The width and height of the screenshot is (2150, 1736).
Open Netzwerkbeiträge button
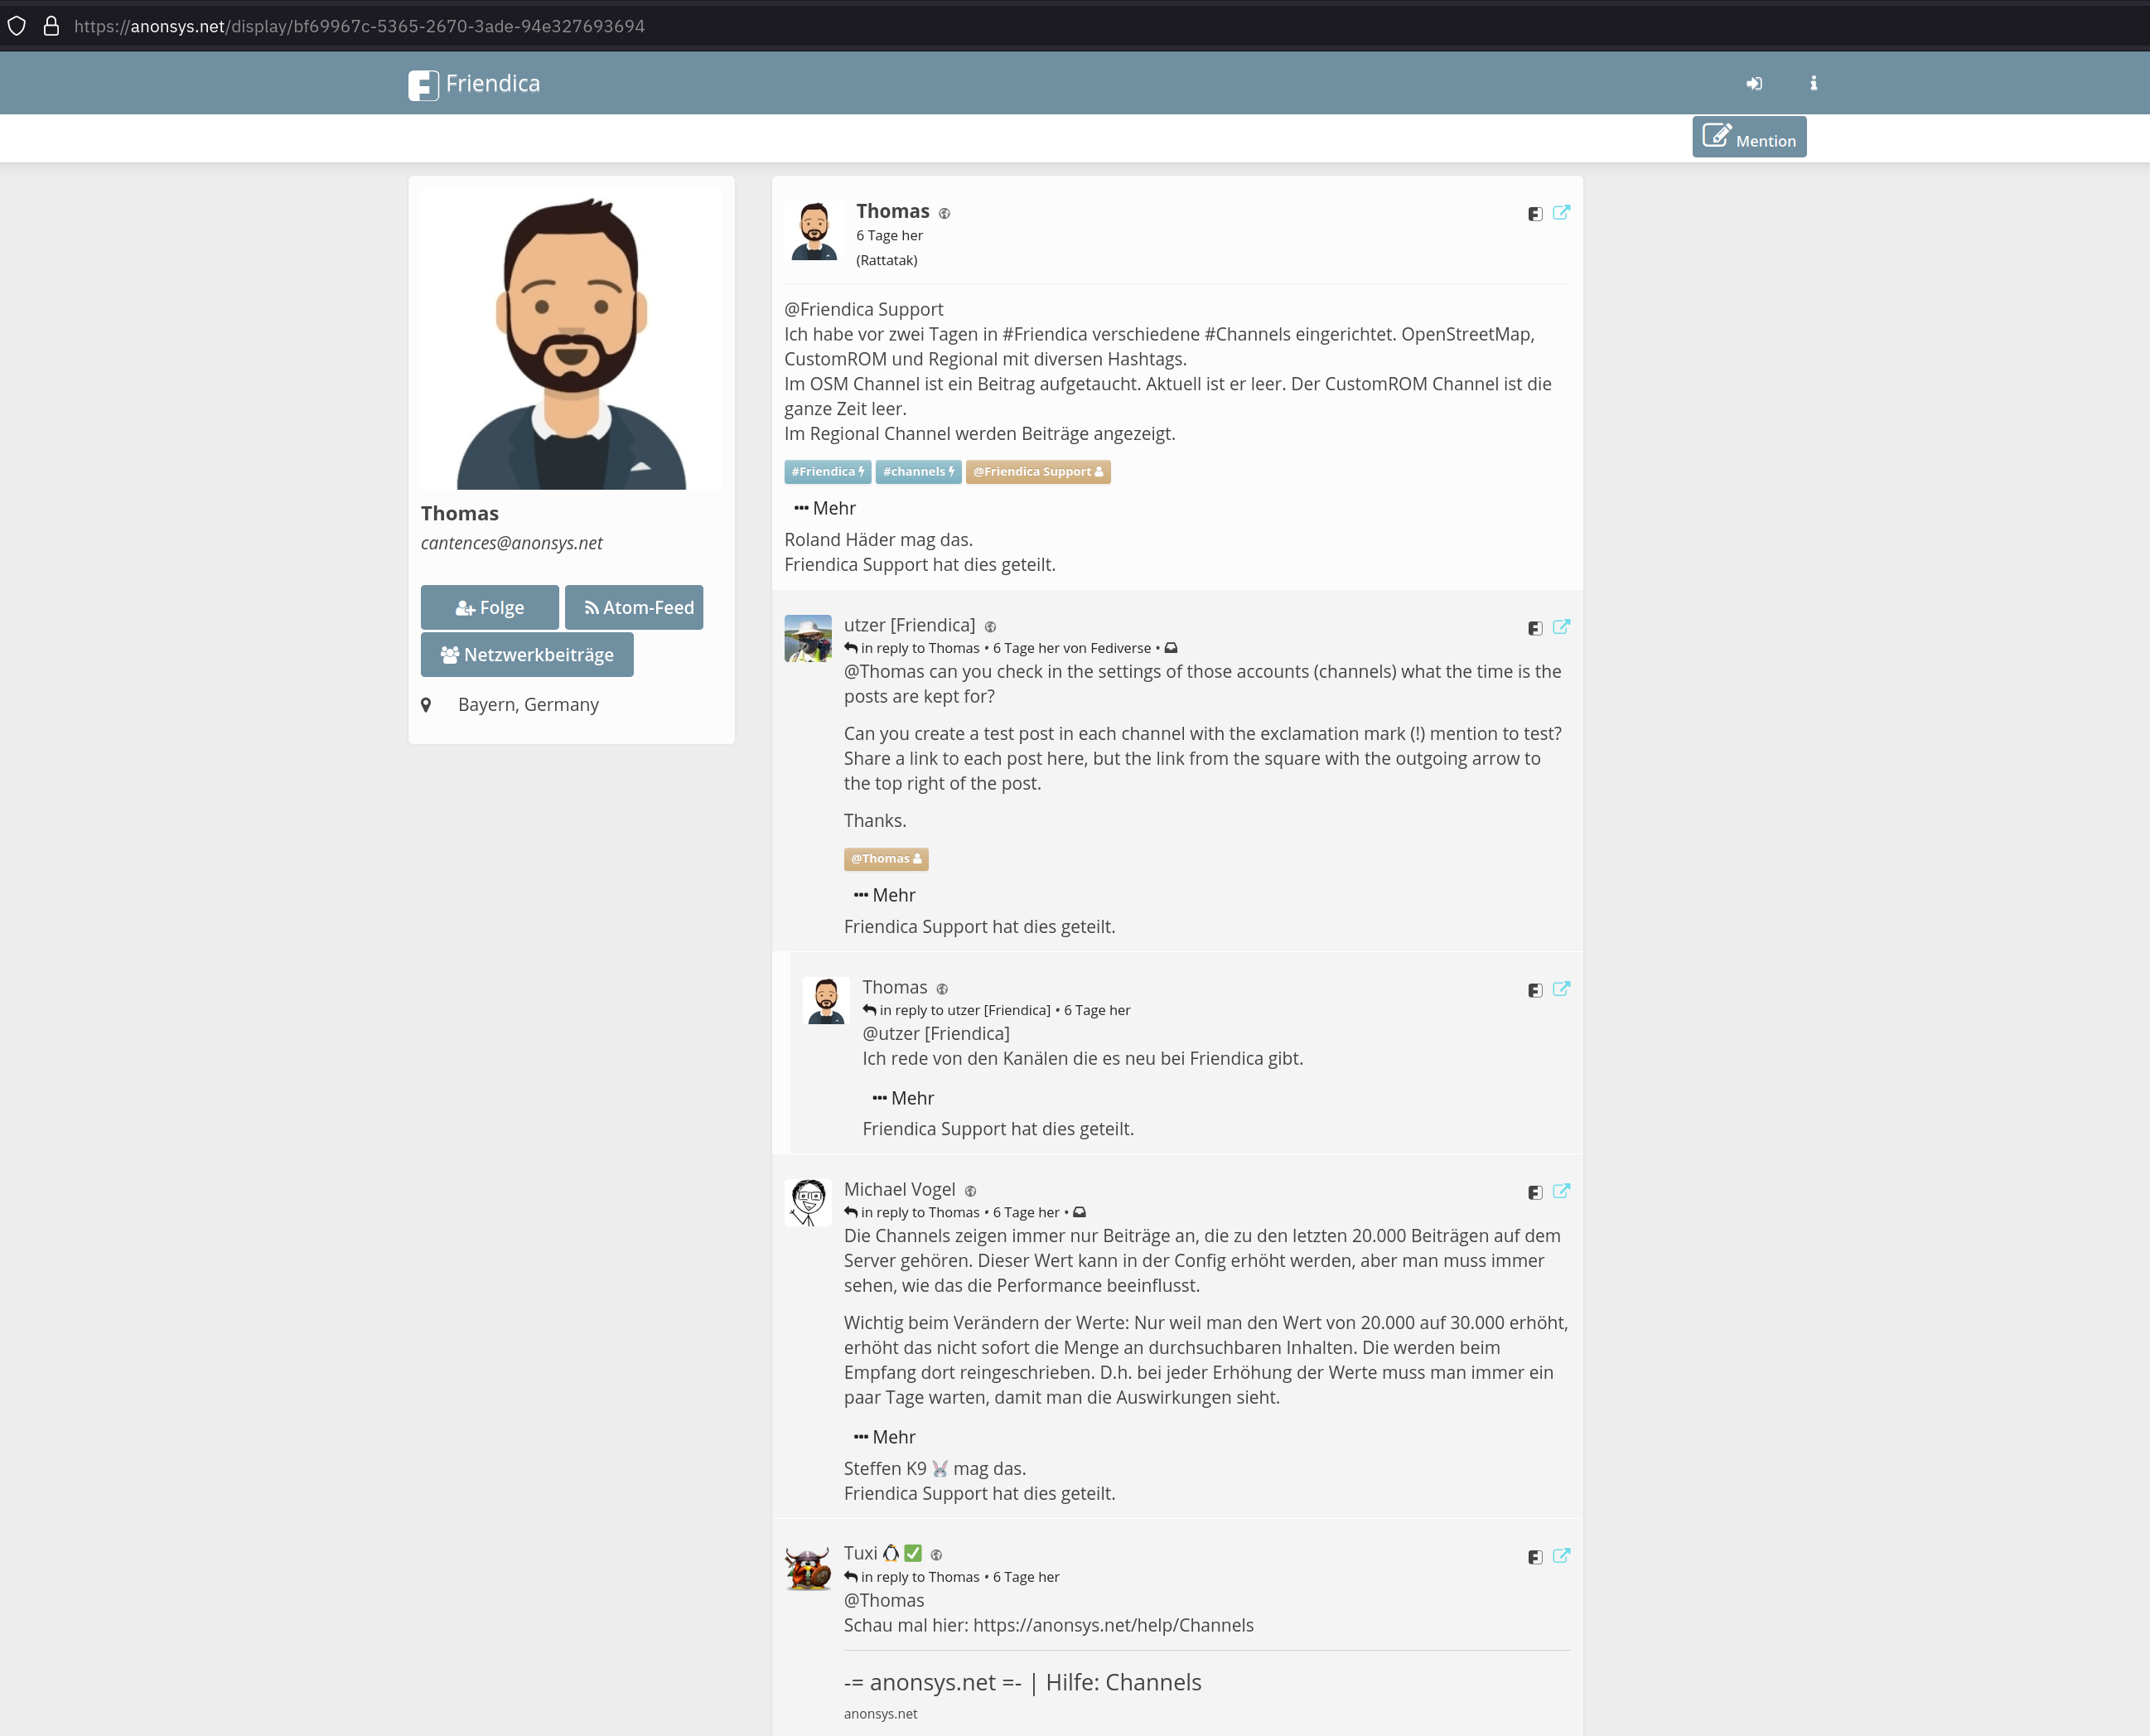coord(527,655)
